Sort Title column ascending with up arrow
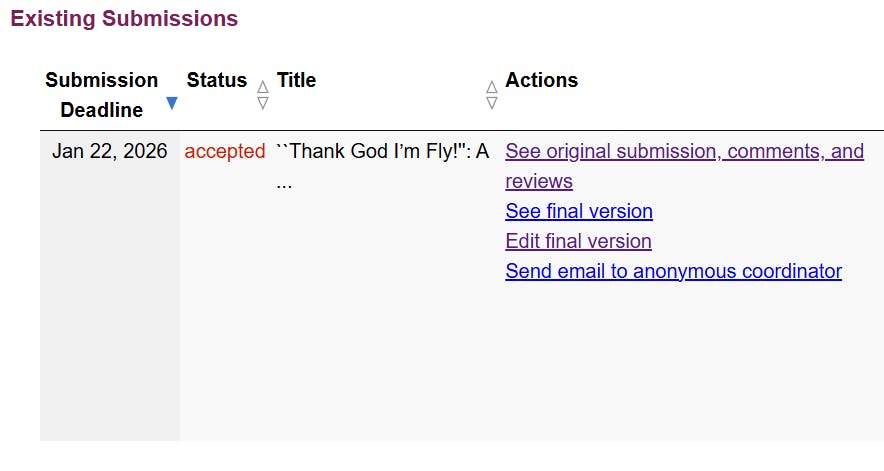This screenshot has width=884, height=471. coord(491,87)
